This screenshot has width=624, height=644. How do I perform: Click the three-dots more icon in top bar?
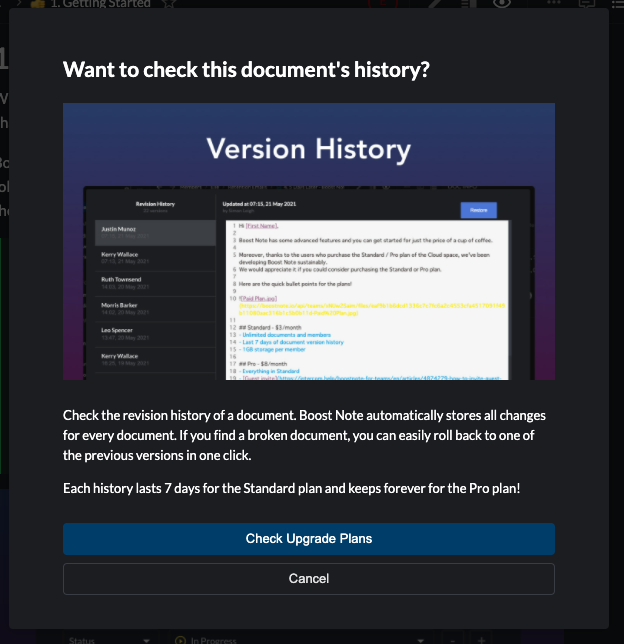[x=553, y=3]
